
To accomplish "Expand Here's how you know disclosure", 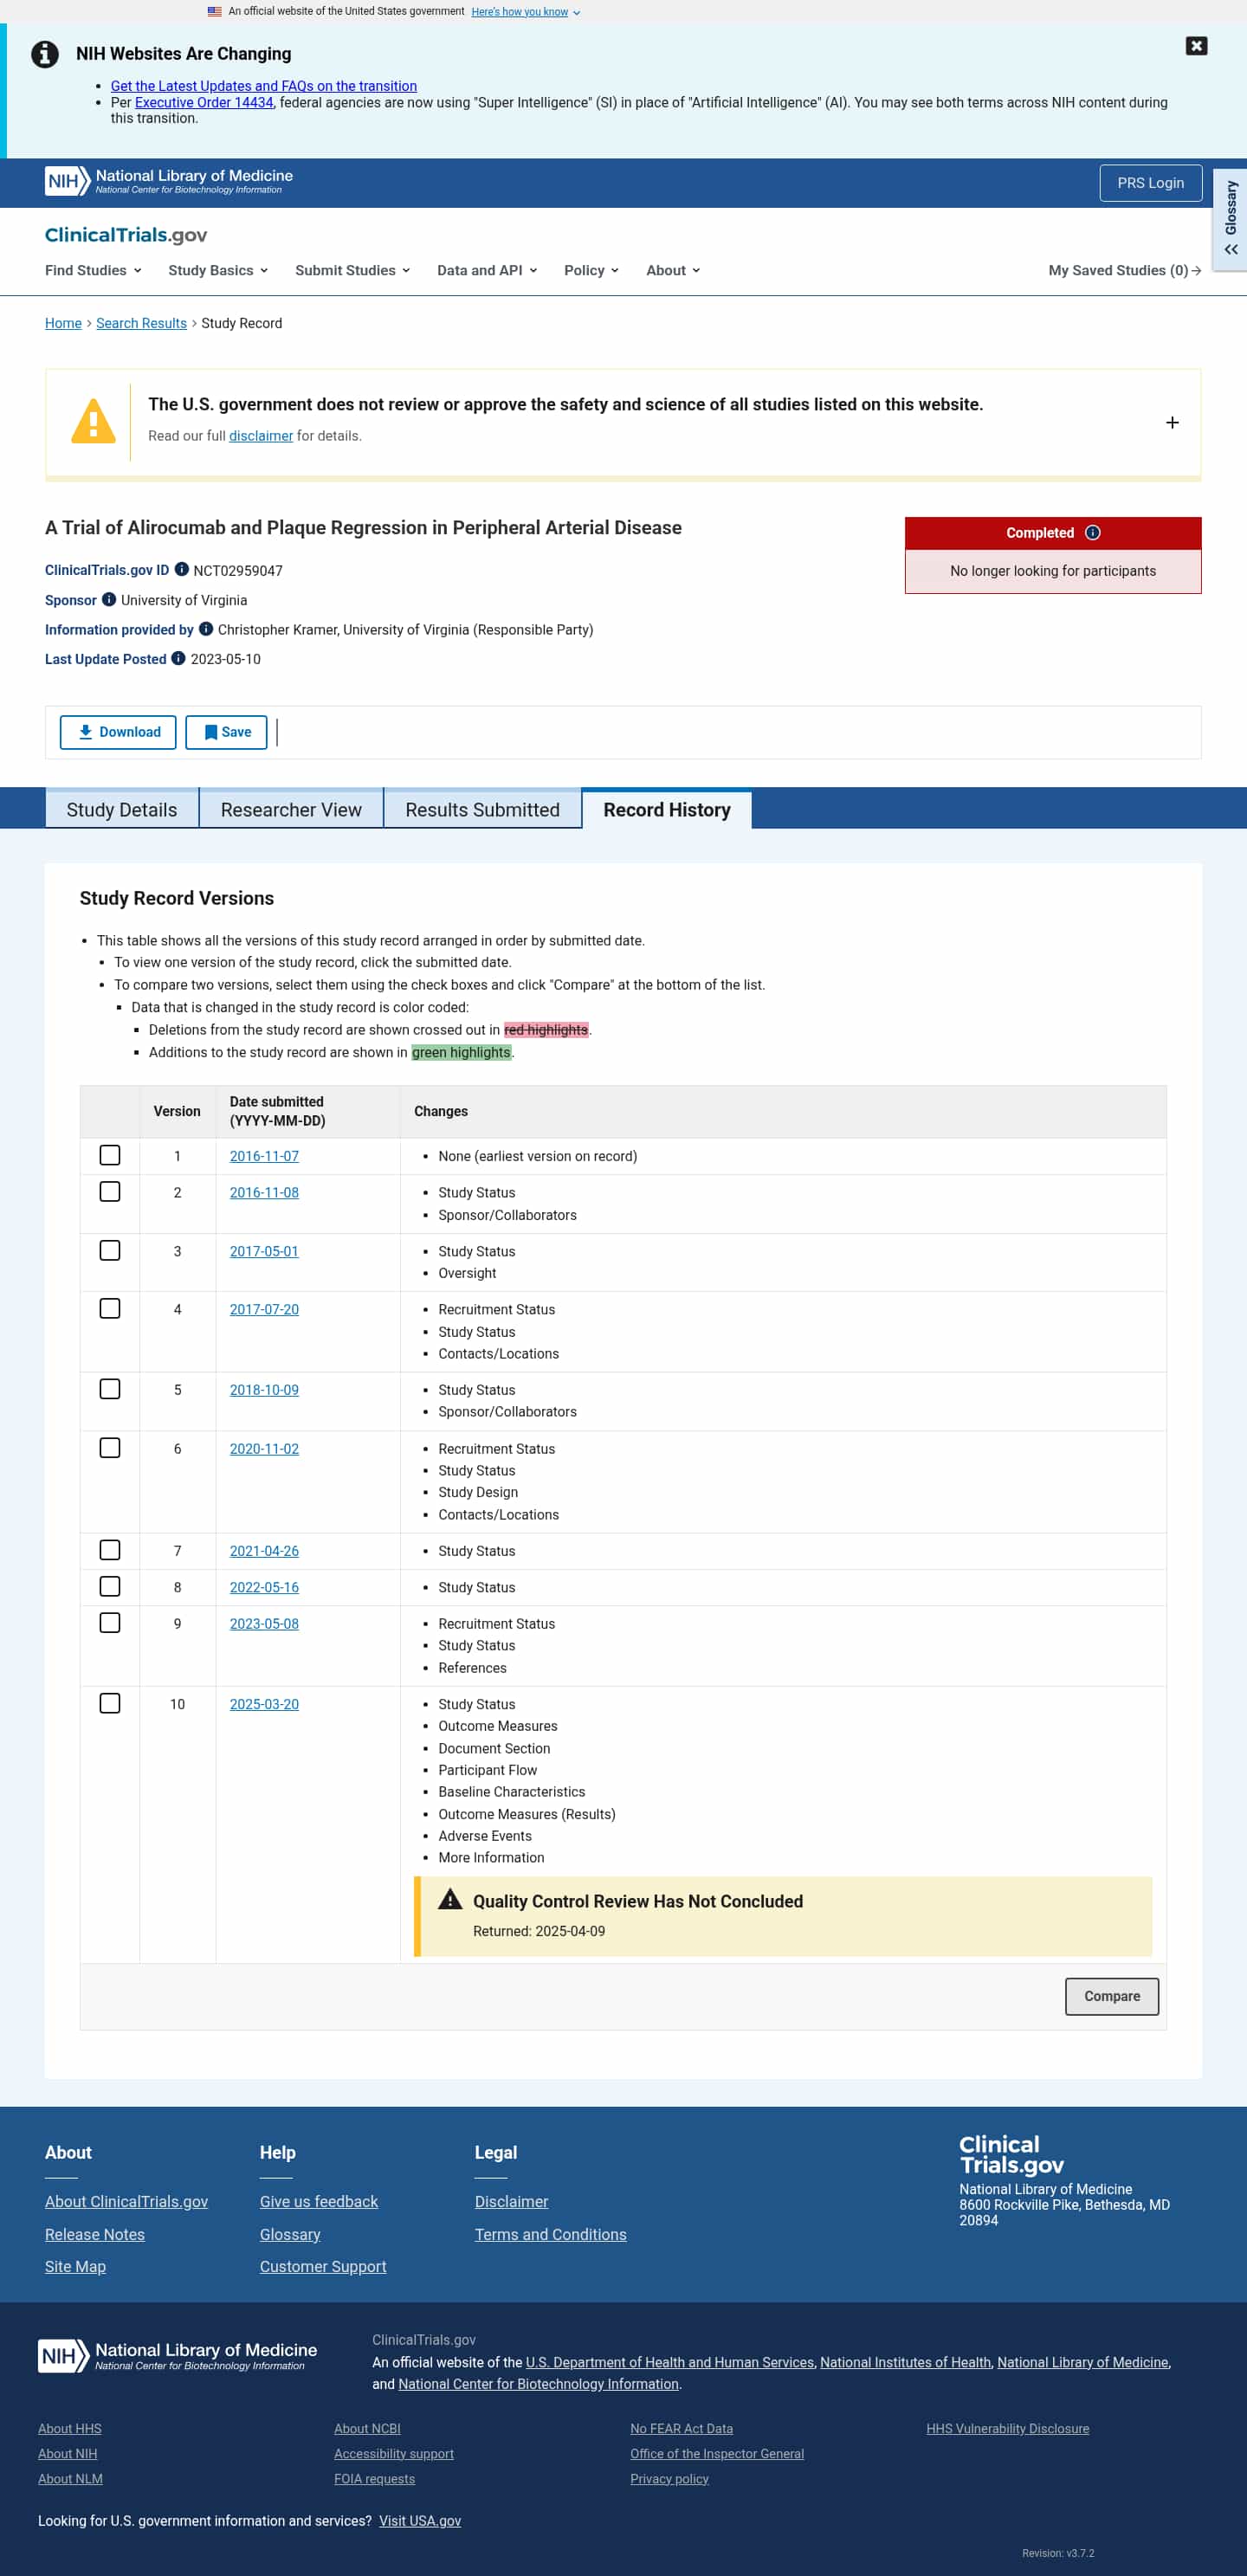I will [x=525, y=12].
